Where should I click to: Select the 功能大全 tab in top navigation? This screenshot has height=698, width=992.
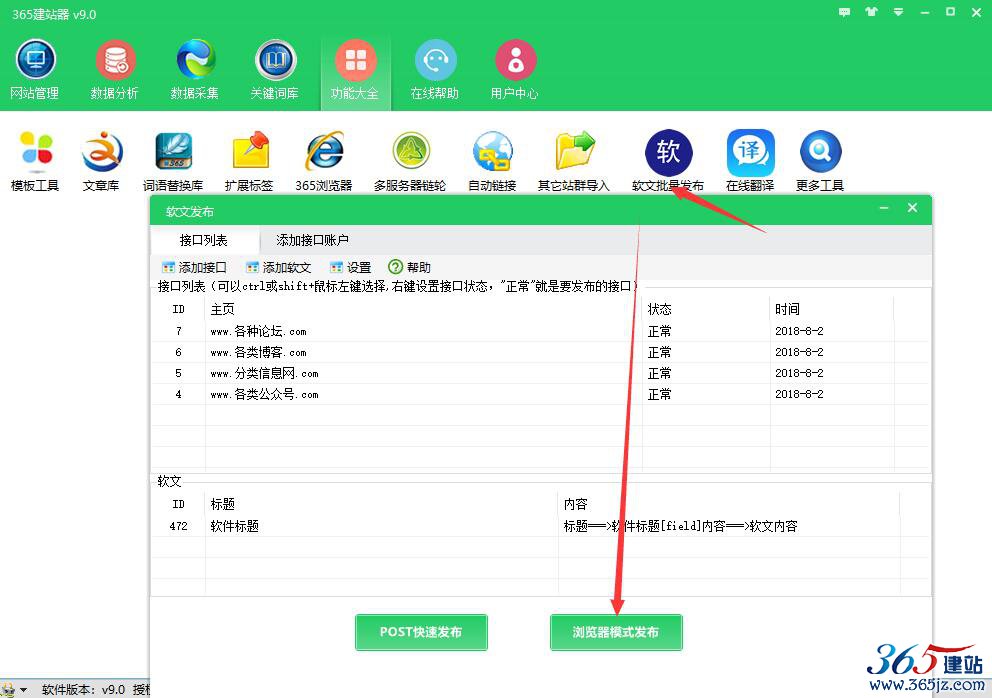(x=355, y=70)
